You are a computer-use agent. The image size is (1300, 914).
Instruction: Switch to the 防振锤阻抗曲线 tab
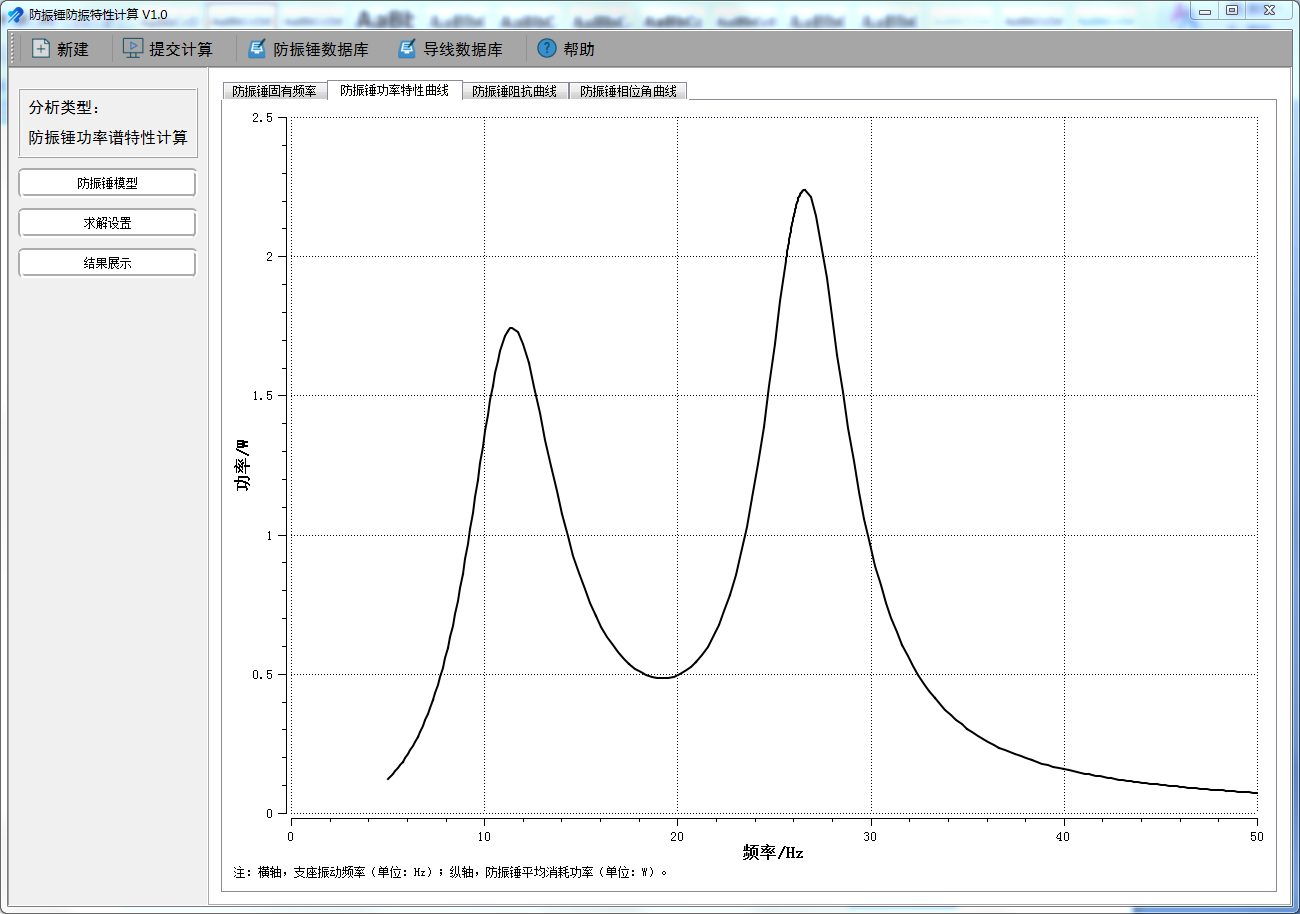point(515,91)
